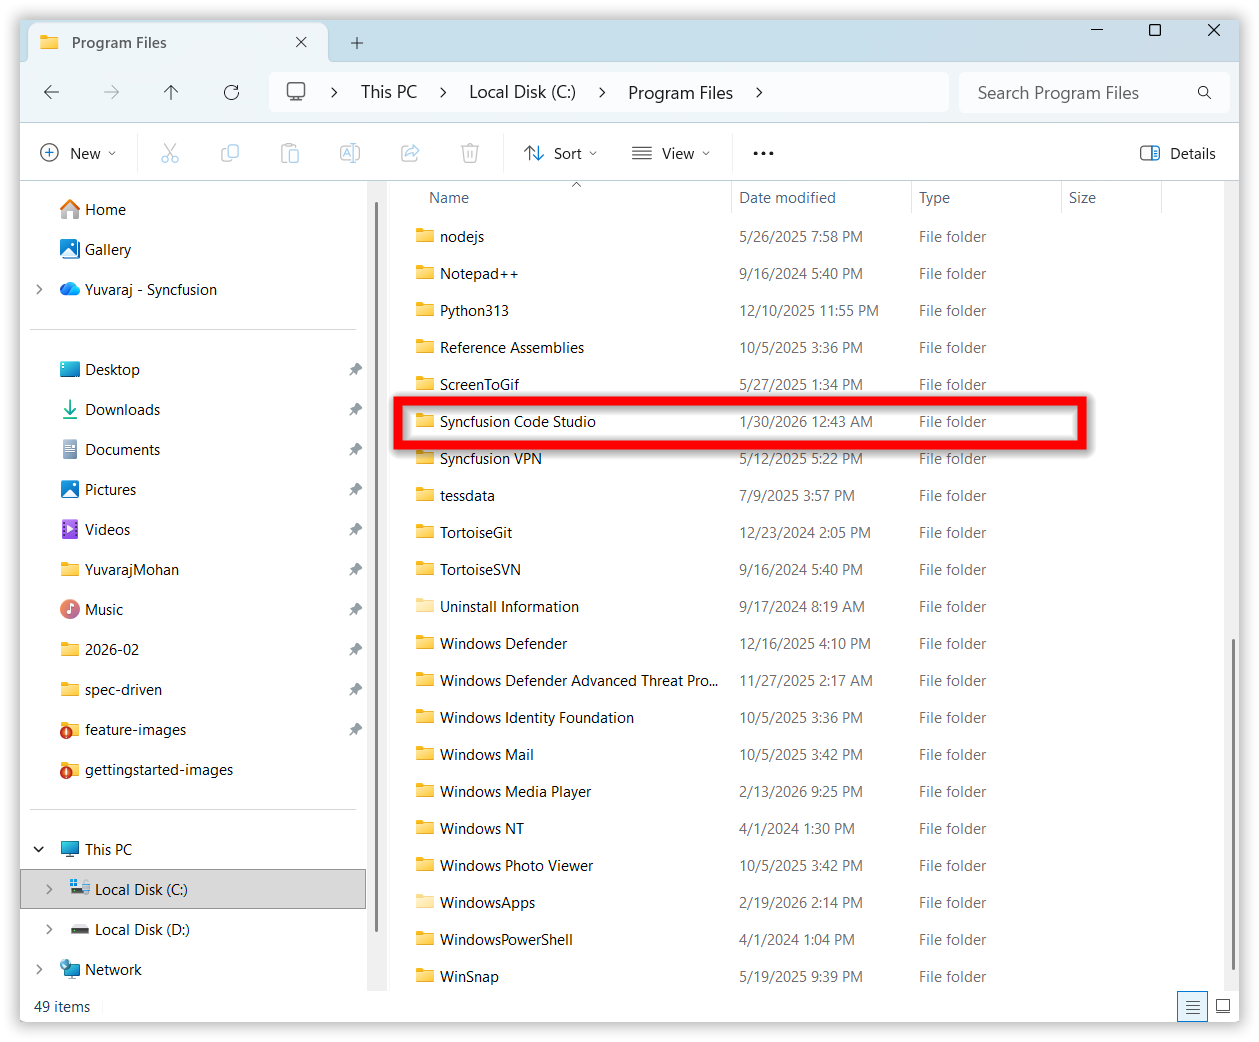Open the View dropdown menu
The width and height of the screenshot is (1259, 1042).
point(671,153)
